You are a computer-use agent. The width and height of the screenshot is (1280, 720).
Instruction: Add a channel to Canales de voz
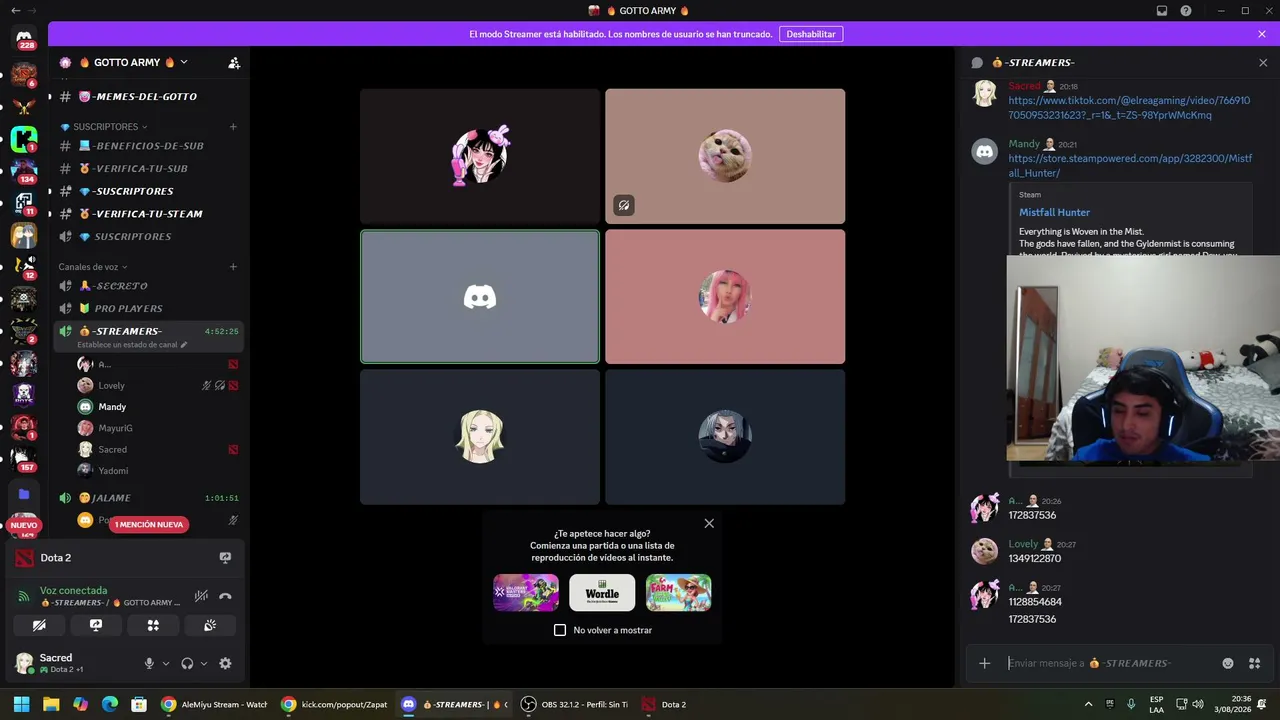click(x=233, y=267)
